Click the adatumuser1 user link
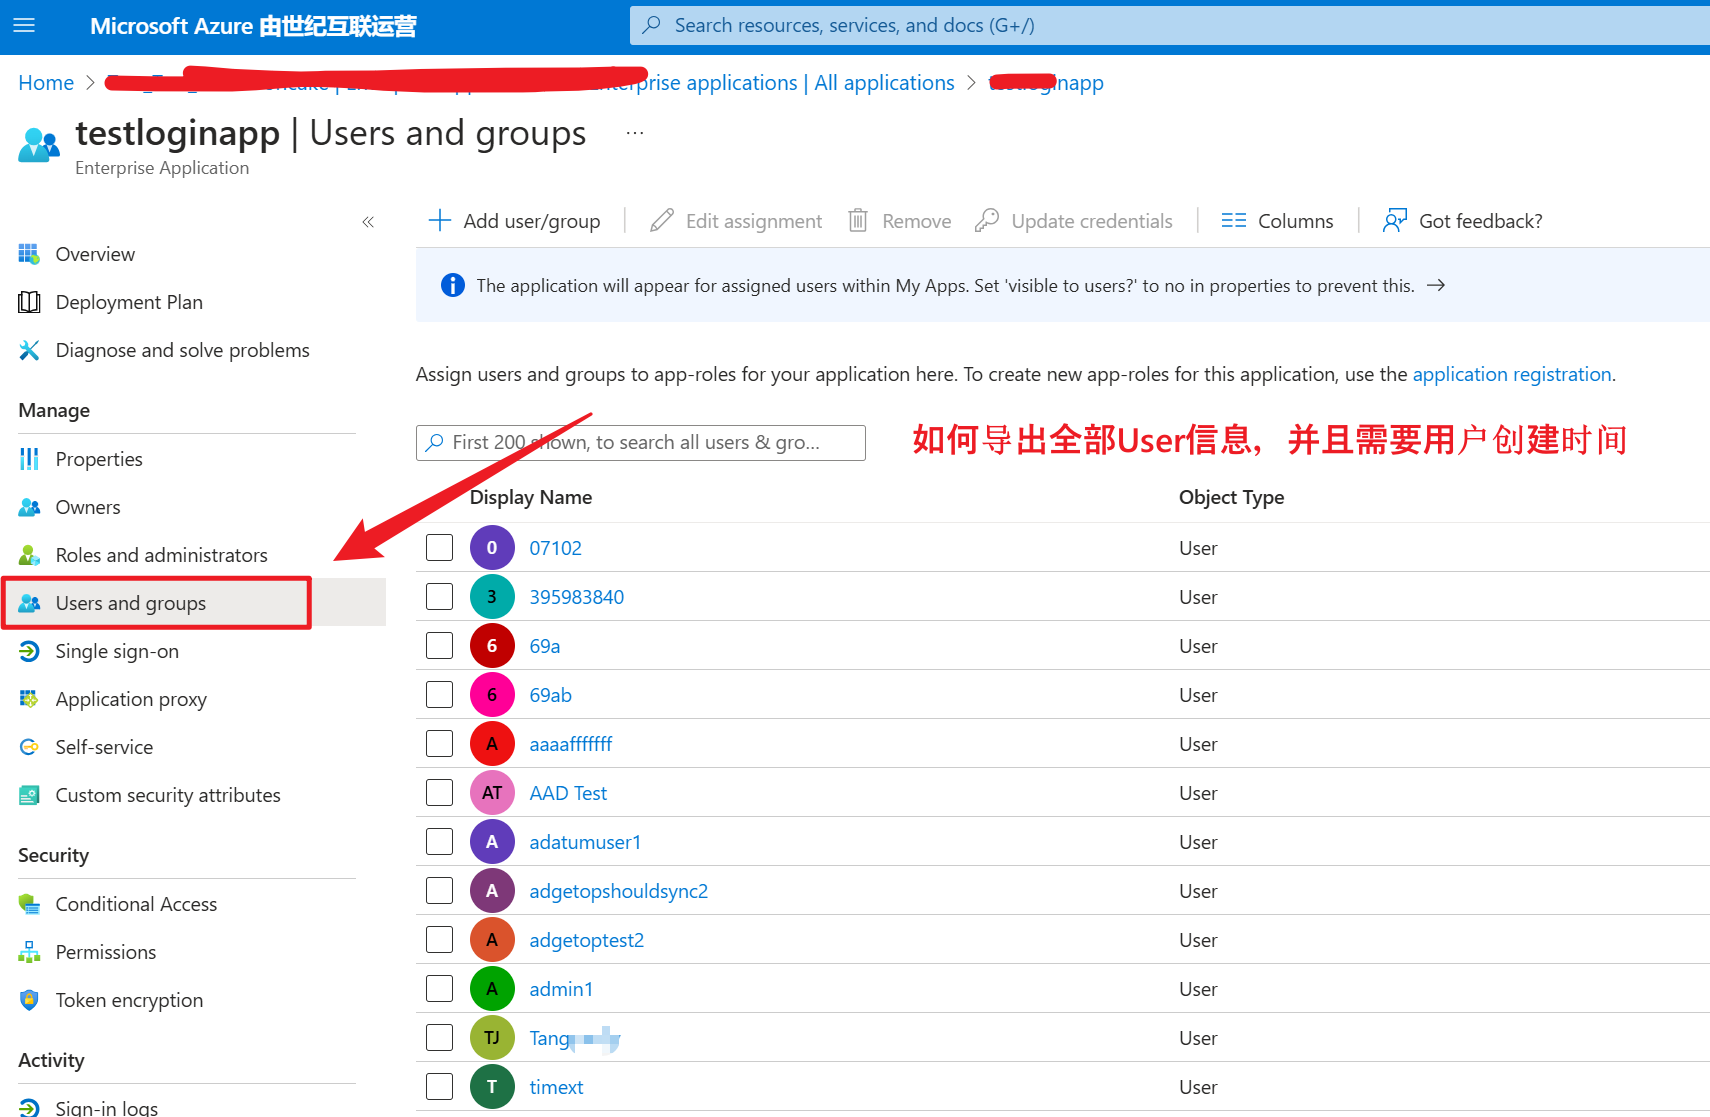Viewport: 1710px width, 1117px height. click(x=585, y=842)
